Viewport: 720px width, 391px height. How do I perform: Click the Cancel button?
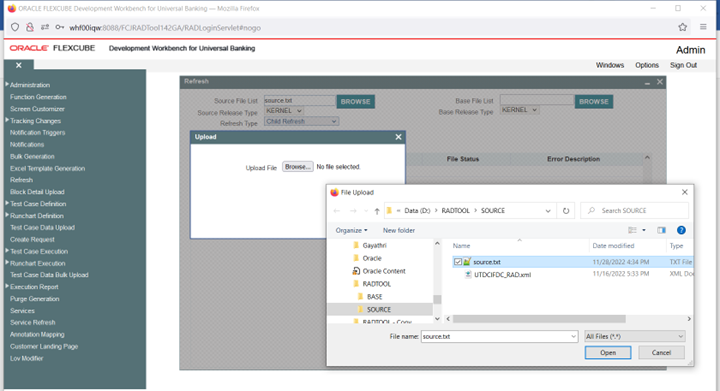tap(661, 352)
